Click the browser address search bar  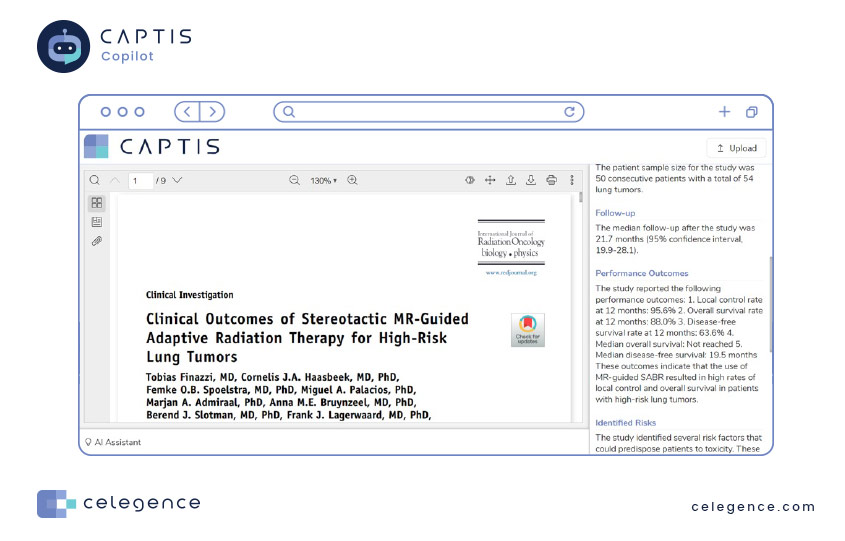[x=428, y=112]
